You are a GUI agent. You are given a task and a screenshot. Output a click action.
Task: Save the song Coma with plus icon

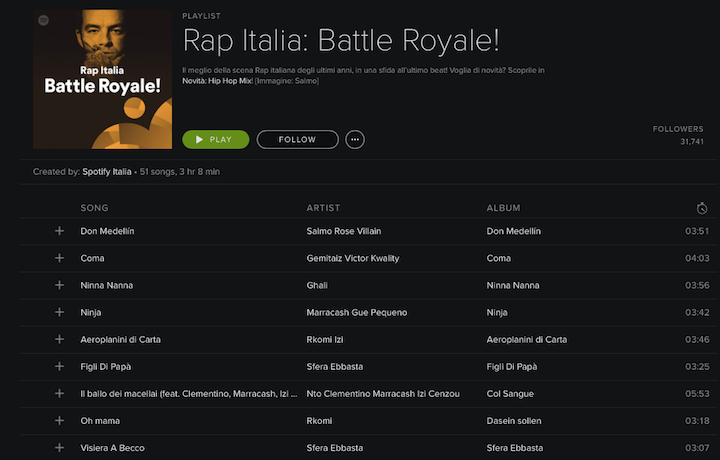pyautogui.click(x=59, y=258)
